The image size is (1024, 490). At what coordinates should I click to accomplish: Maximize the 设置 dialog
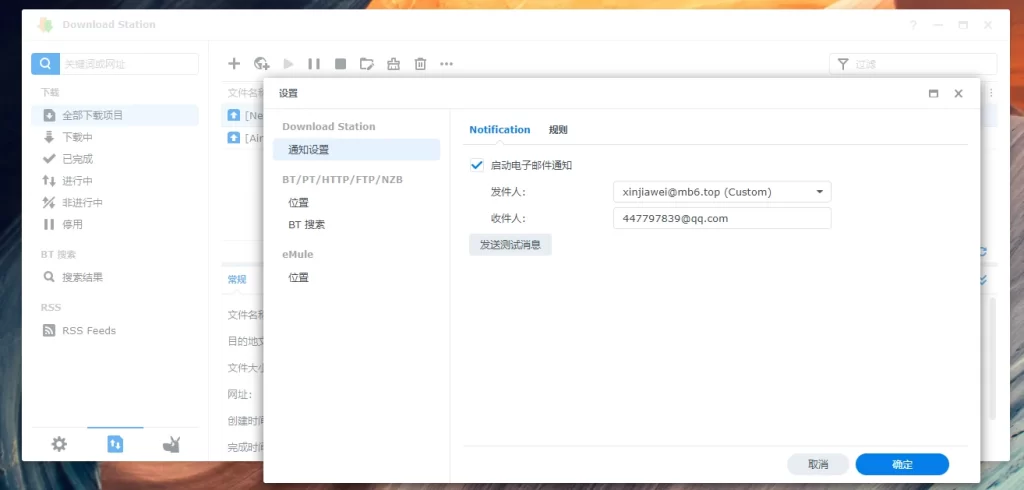pos(934,93)
